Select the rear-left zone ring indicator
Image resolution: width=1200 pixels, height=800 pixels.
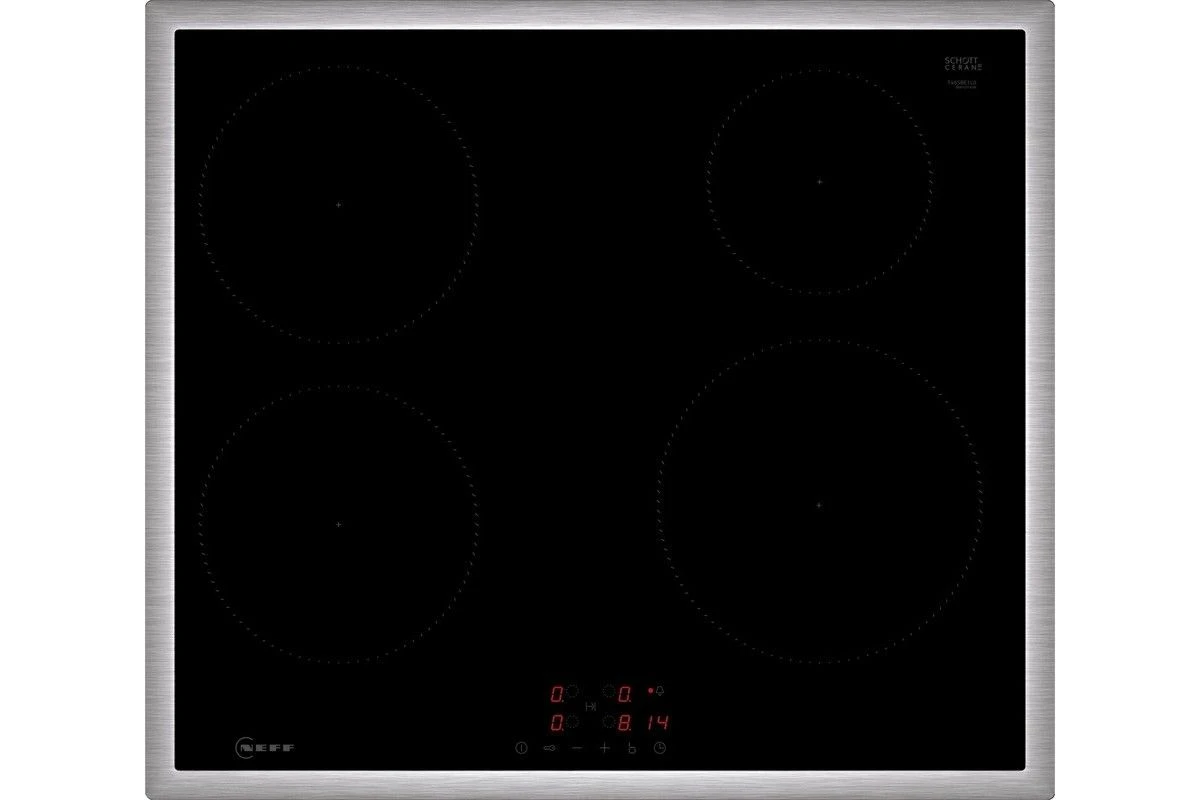coord(574,691)
